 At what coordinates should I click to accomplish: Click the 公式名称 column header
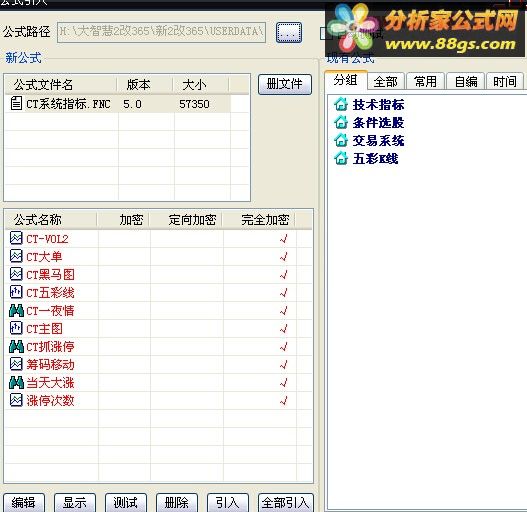(x=51, y=220)
